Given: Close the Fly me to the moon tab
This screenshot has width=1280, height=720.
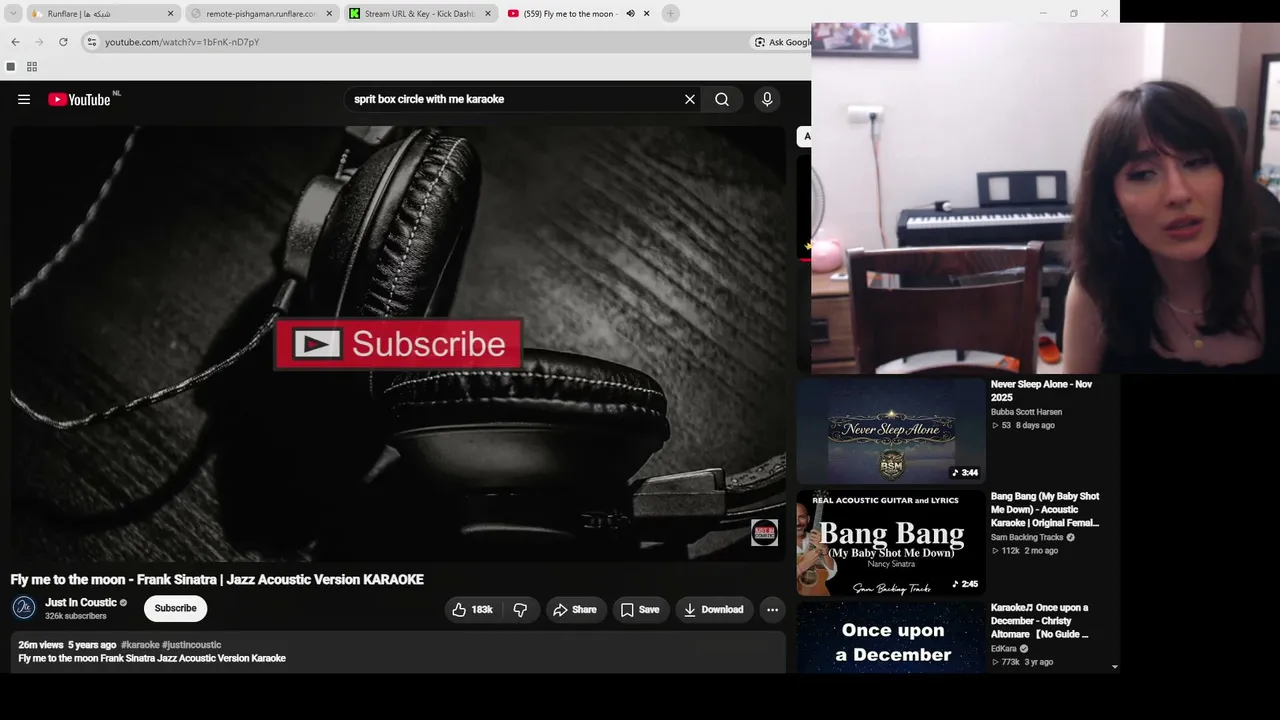Looking at the screenshot, I should pos(646,14).
